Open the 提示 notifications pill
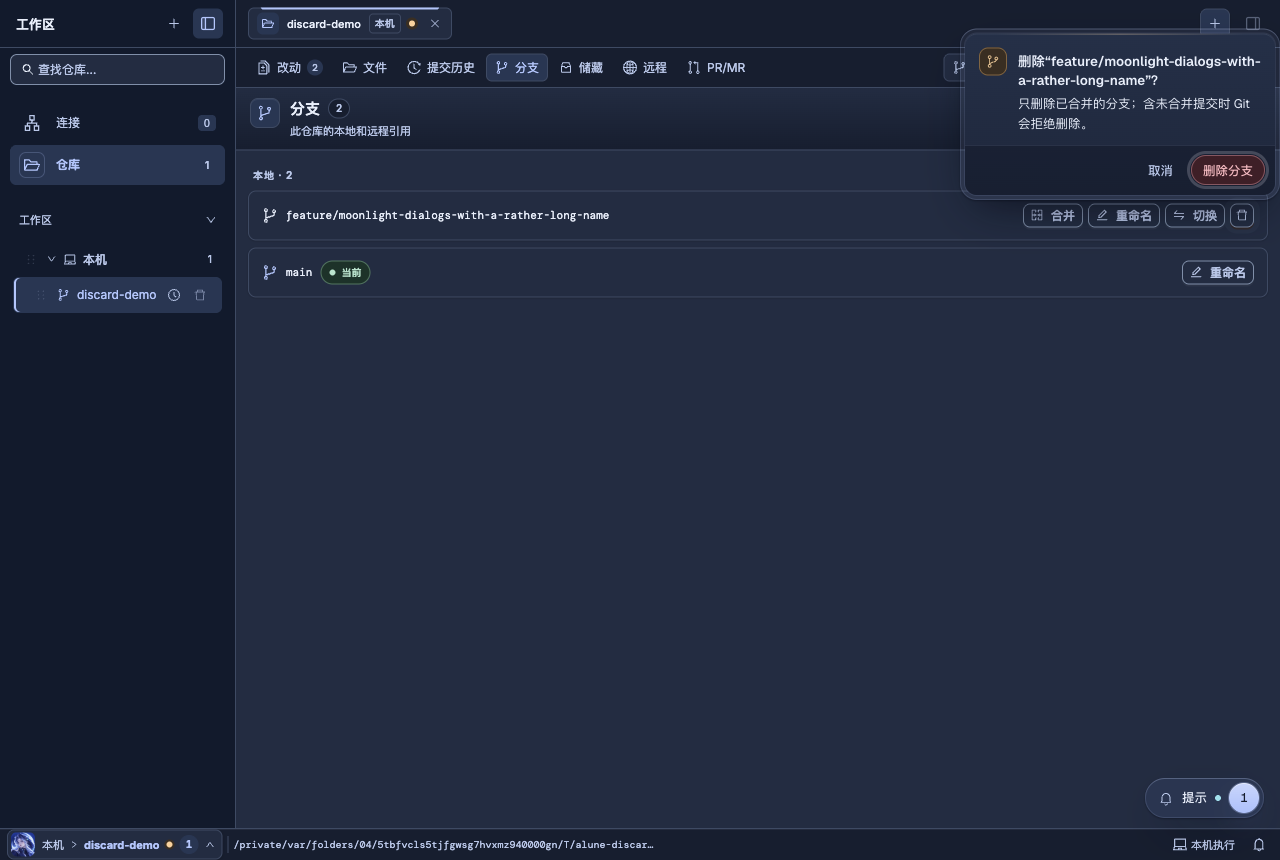1280x860 pixels. coord(1204,798)
